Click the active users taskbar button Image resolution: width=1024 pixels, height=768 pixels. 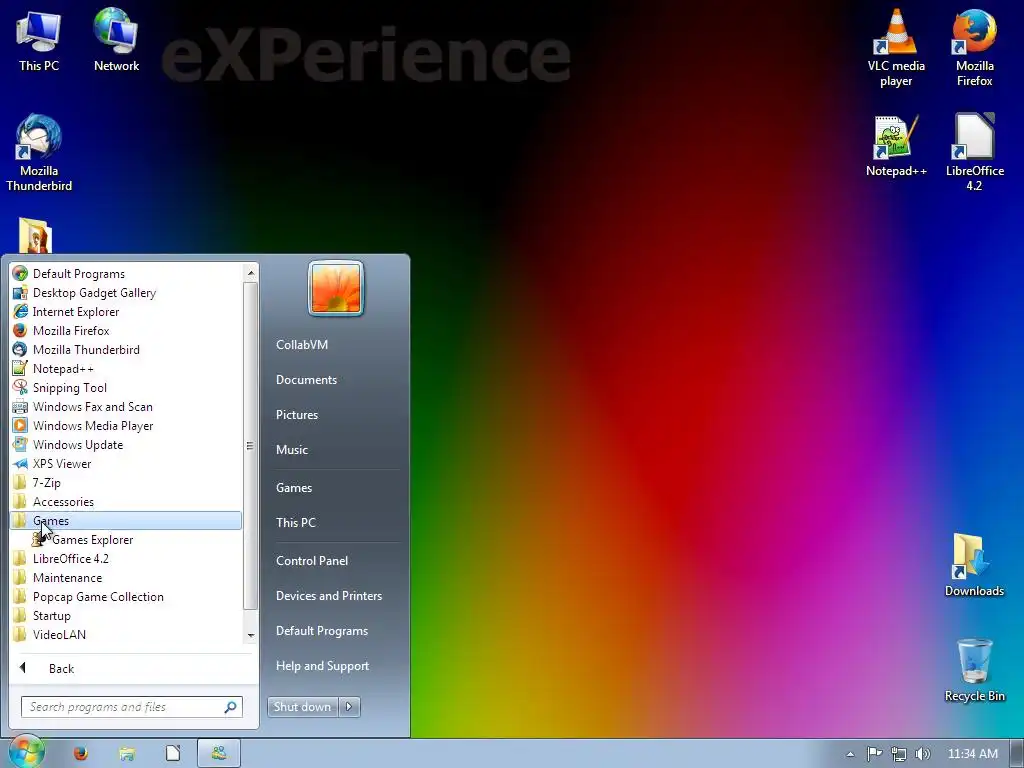tap(219, 753)
